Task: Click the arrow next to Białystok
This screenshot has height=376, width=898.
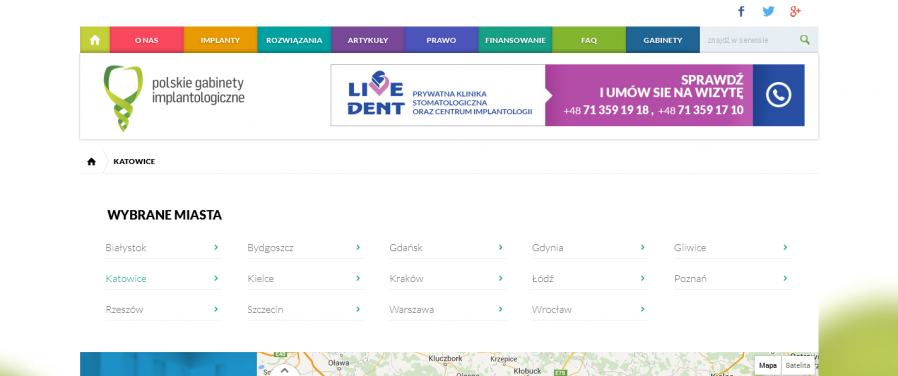Action: (x=216, y=247)
